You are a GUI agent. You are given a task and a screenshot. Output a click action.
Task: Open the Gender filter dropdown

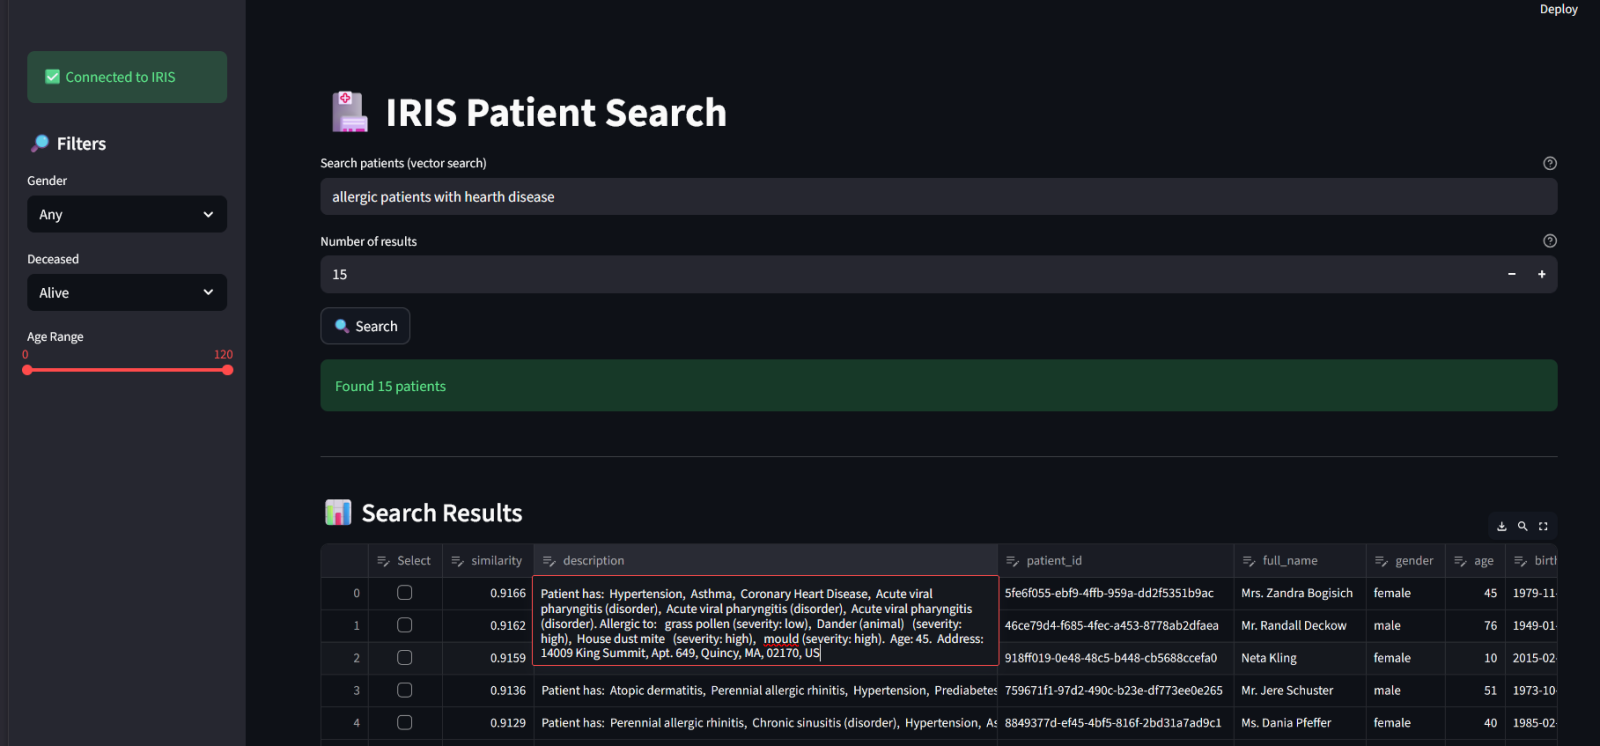[x=127, y=214]
